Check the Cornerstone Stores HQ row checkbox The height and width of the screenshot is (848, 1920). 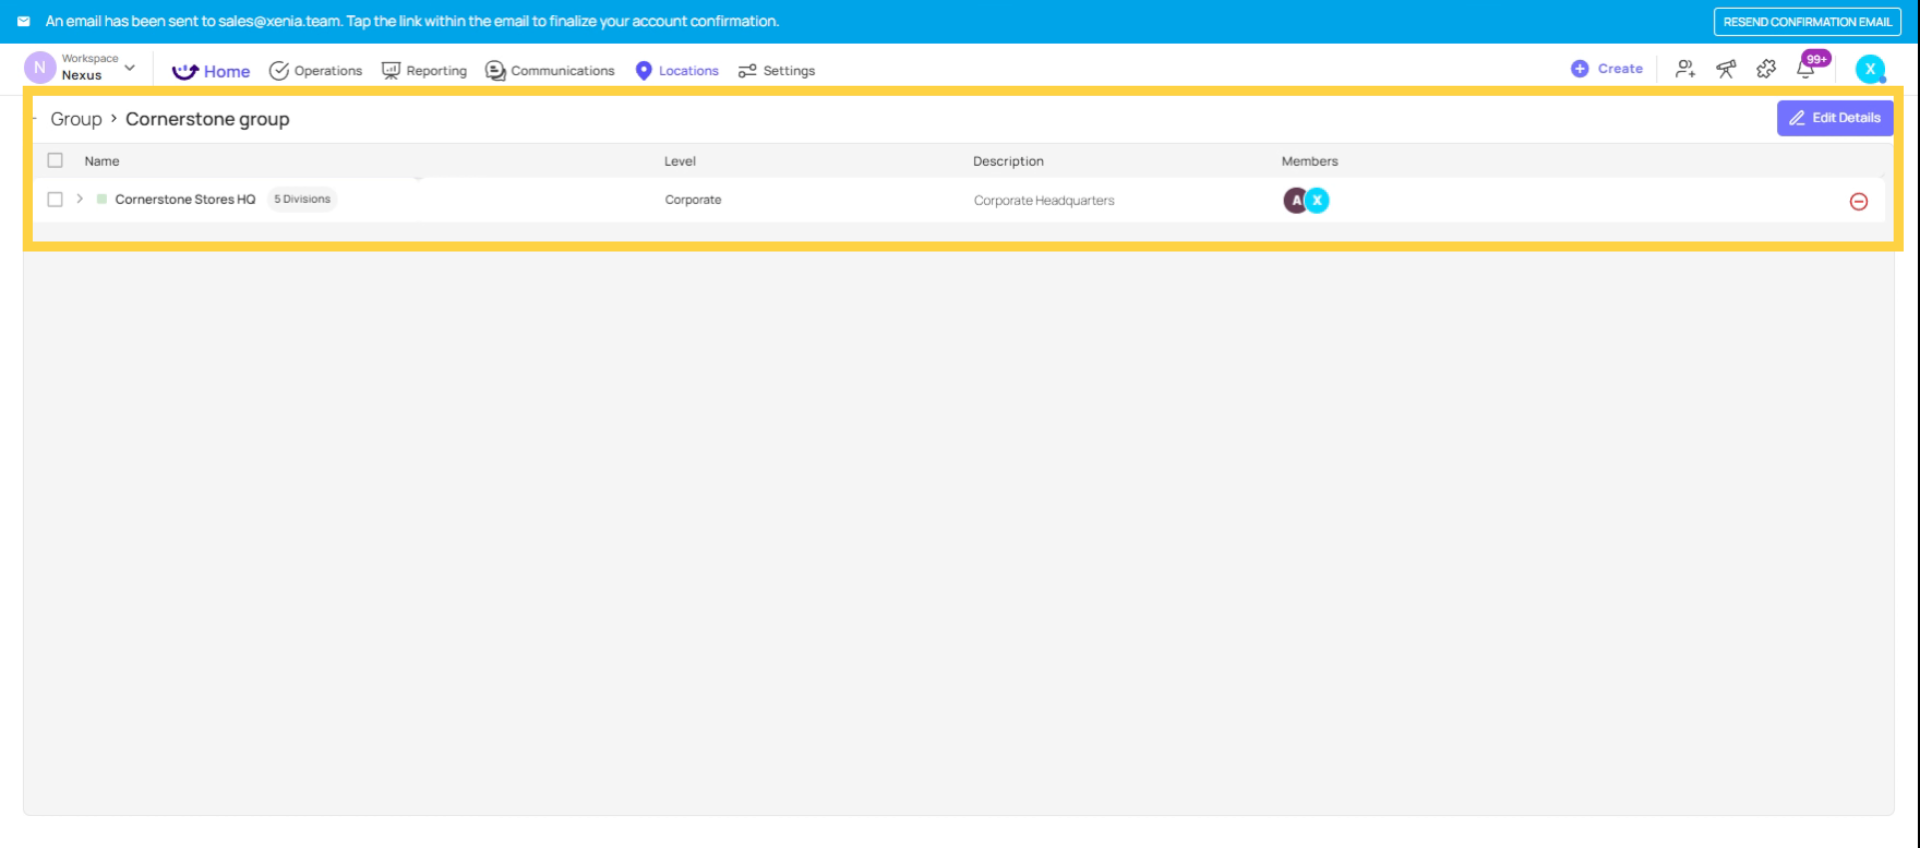55,199
